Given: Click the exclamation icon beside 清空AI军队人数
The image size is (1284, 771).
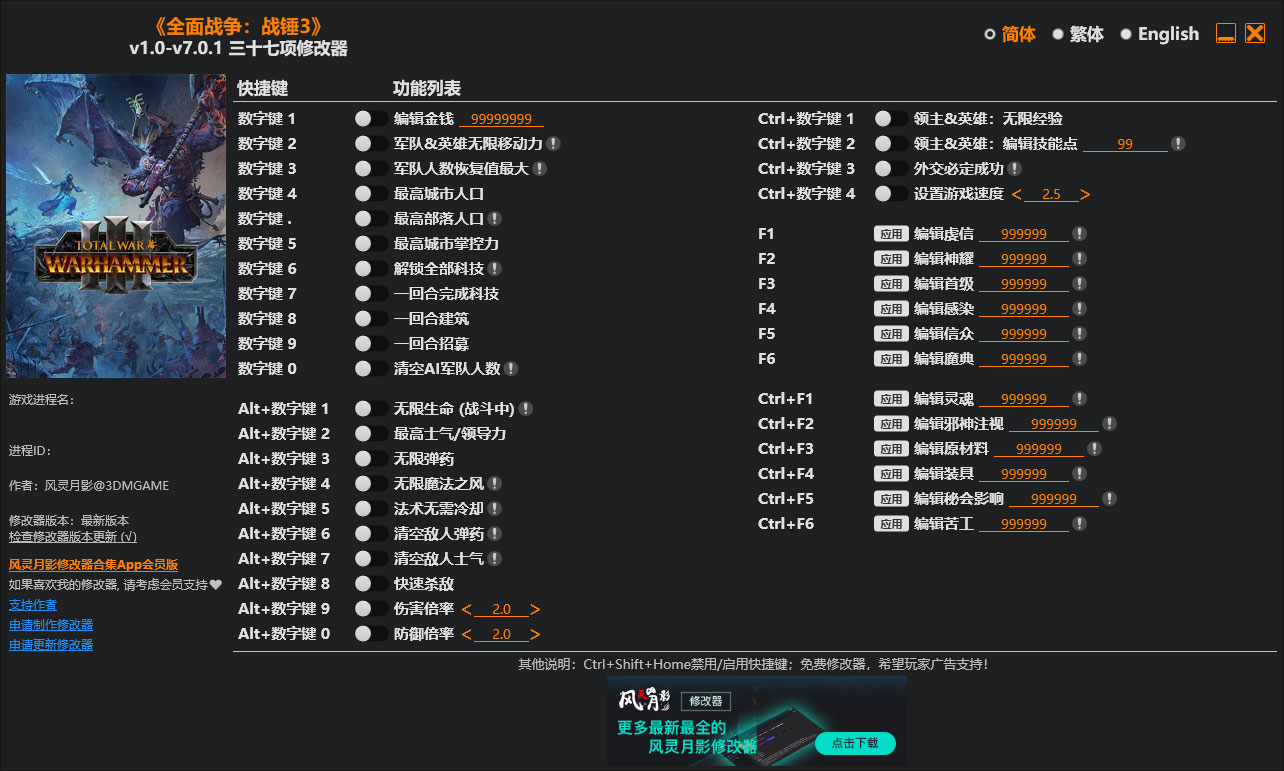Looking at the screenshot, I should (512, 368).
